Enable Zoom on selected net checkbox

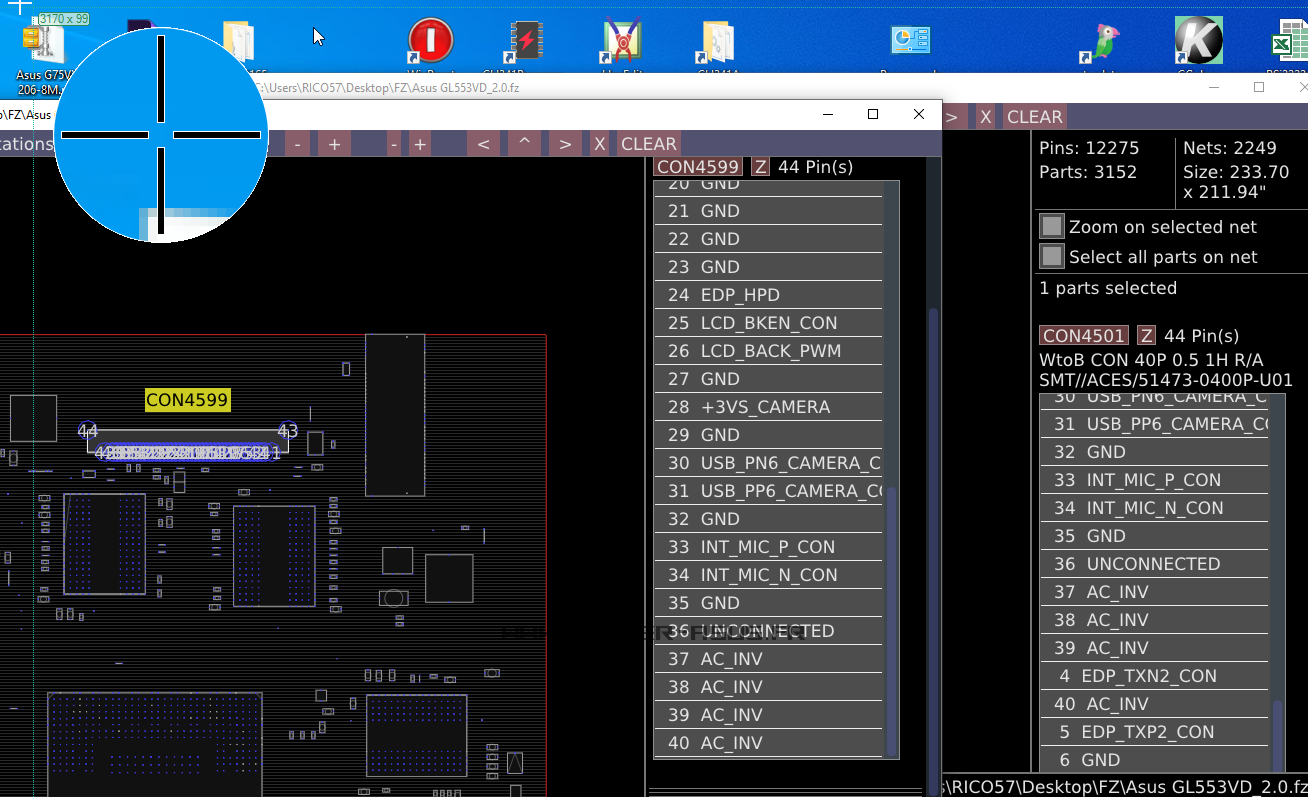[1051, 227]
